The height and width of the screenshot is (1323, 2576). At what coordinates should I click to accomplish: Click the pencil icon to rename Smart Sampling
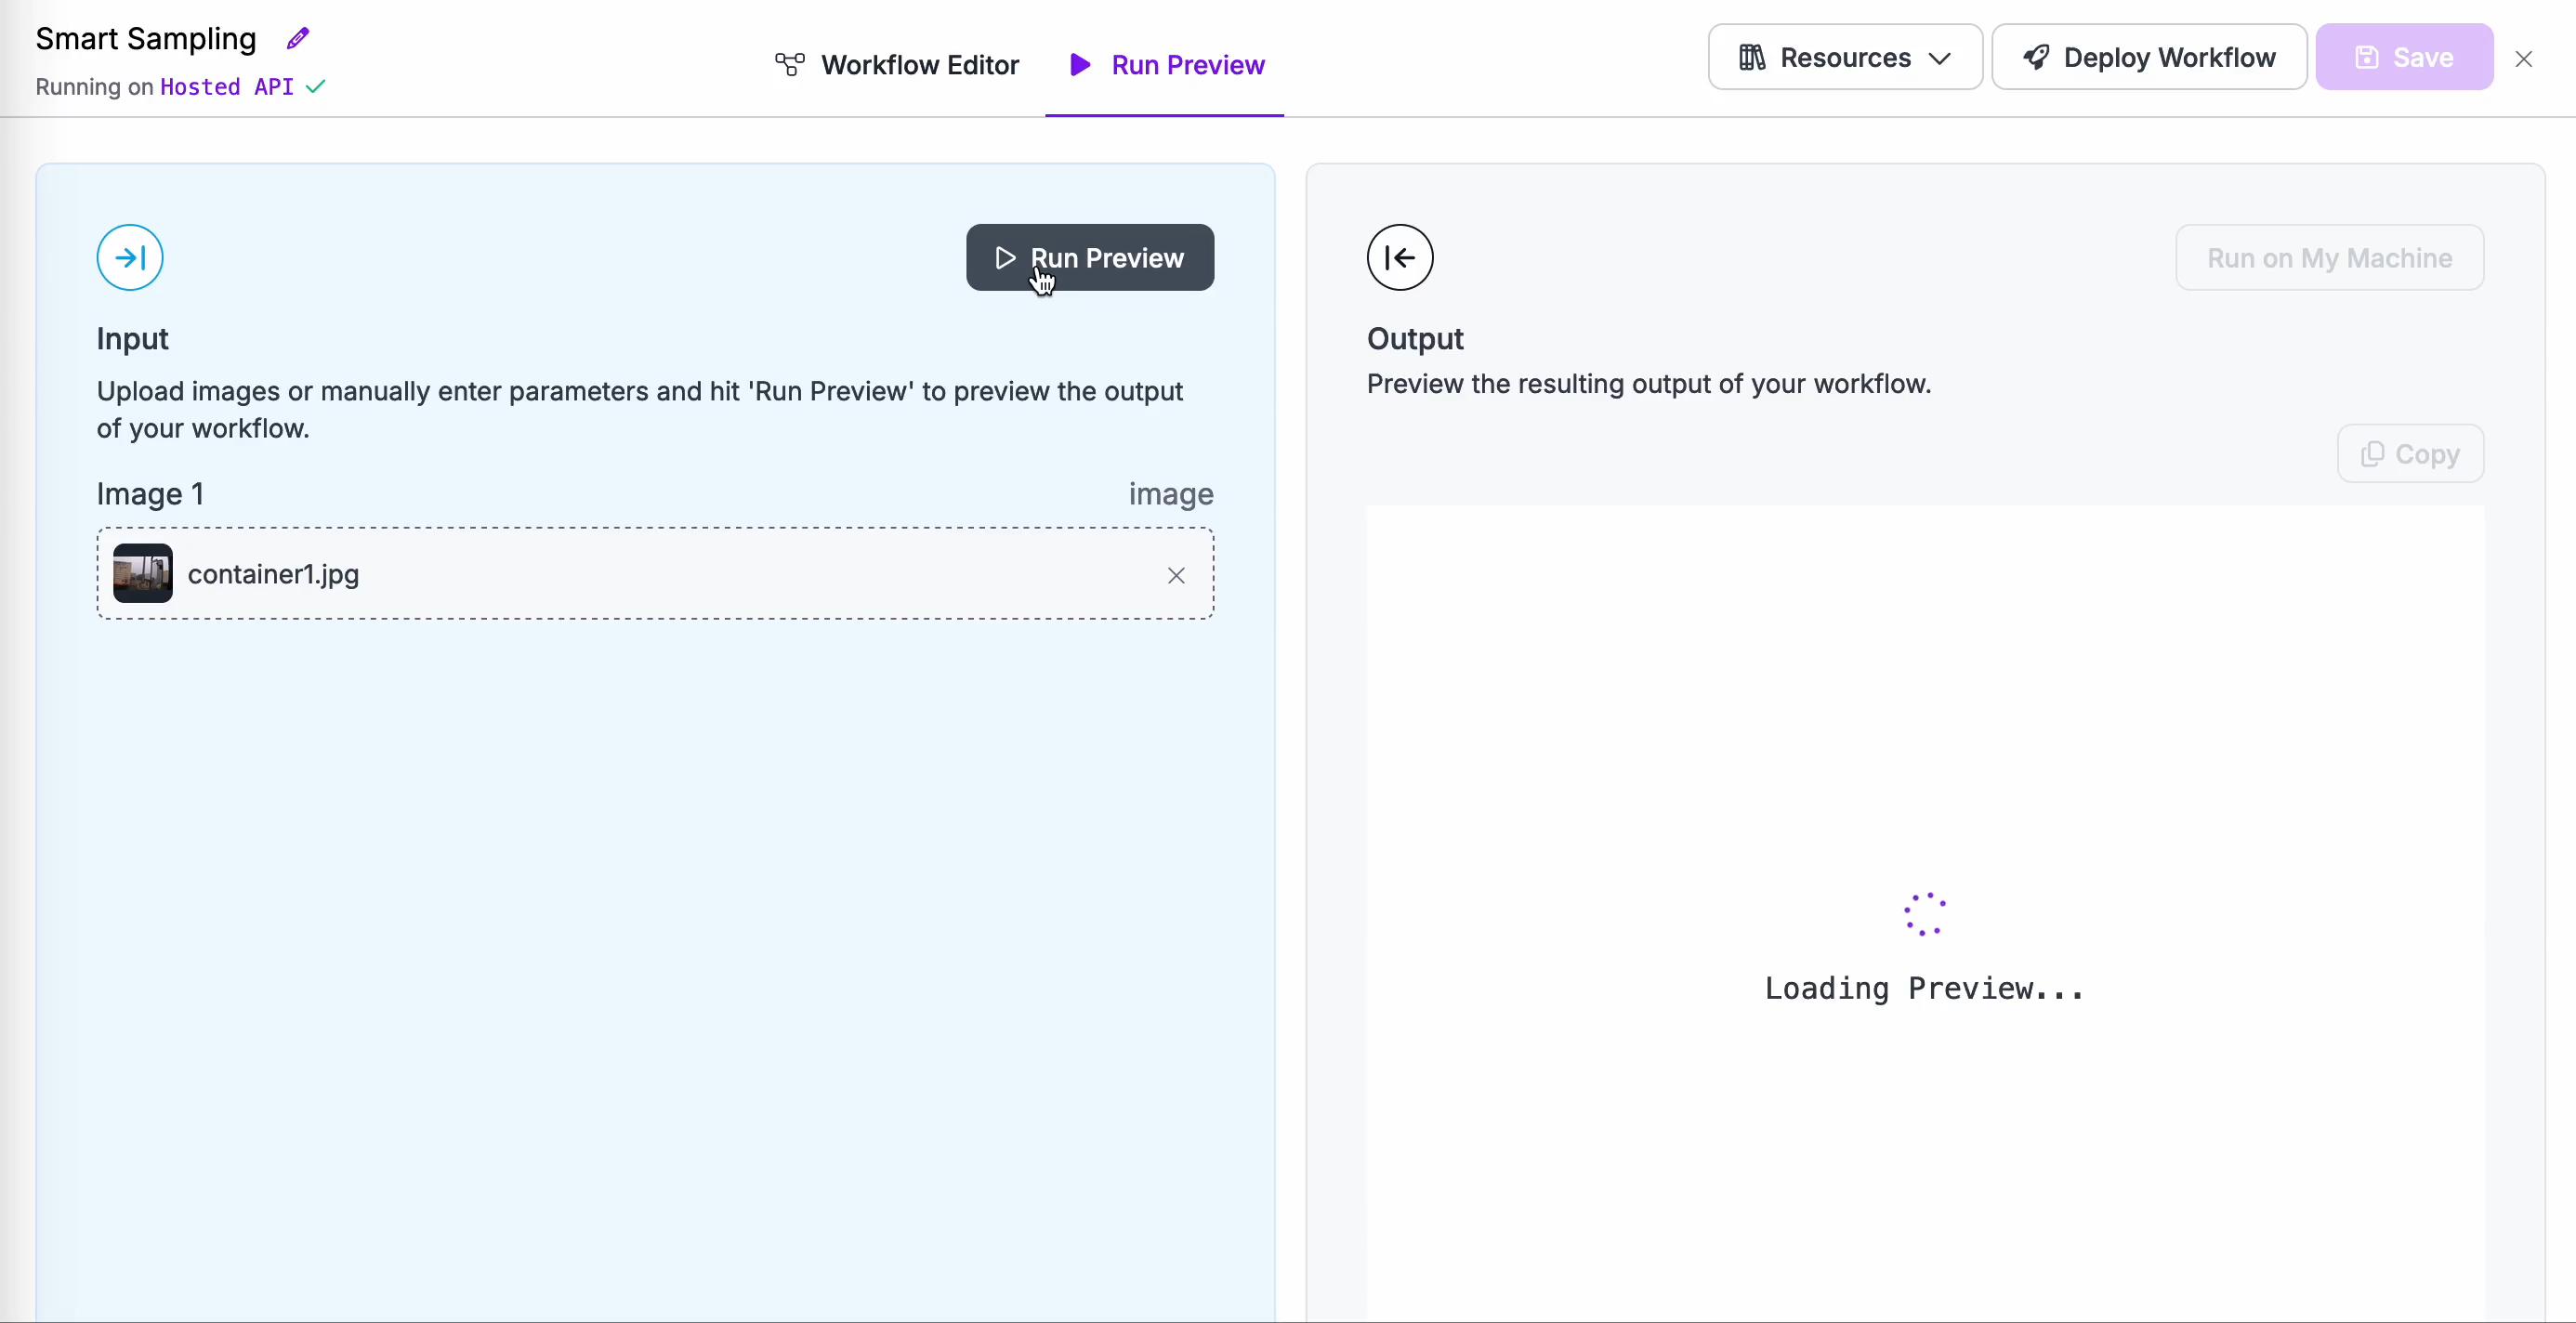[298, 39]
